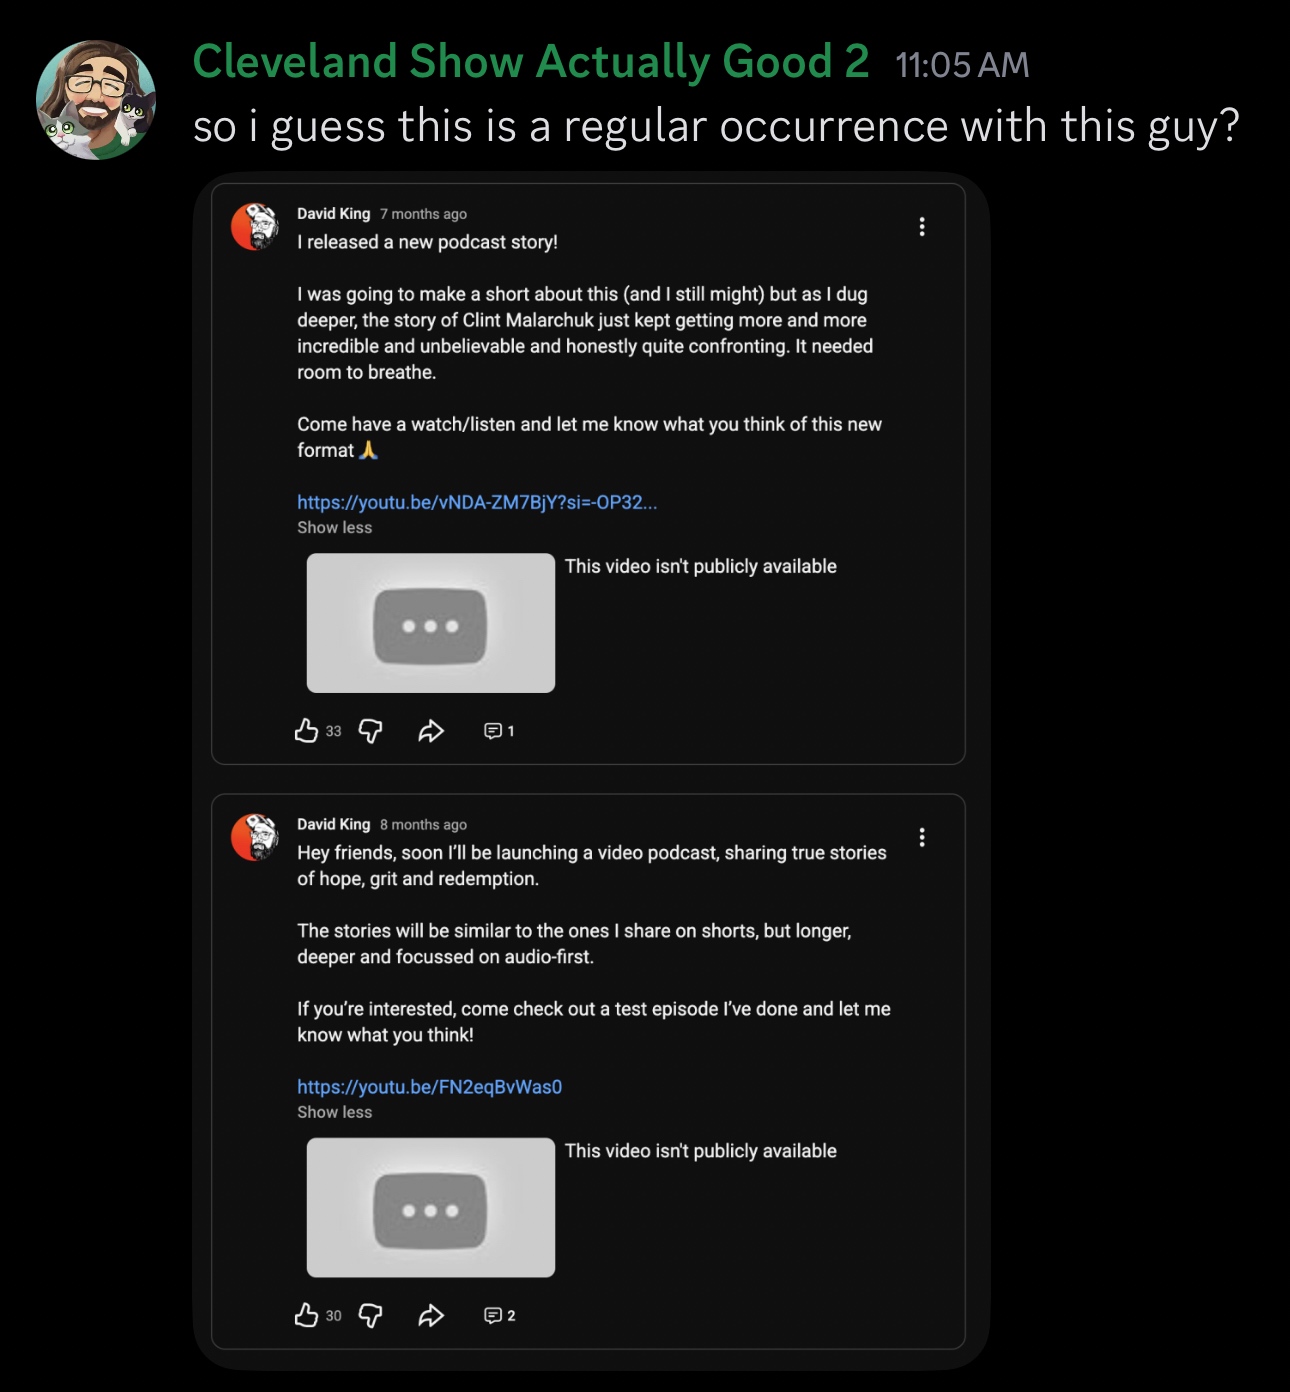The width and height of the screenshot is (1290, 1392).
Task: Open the youtu.be/vNDA-ZM7BjY link
Action: pyautogui.click(x=477, y=502)
